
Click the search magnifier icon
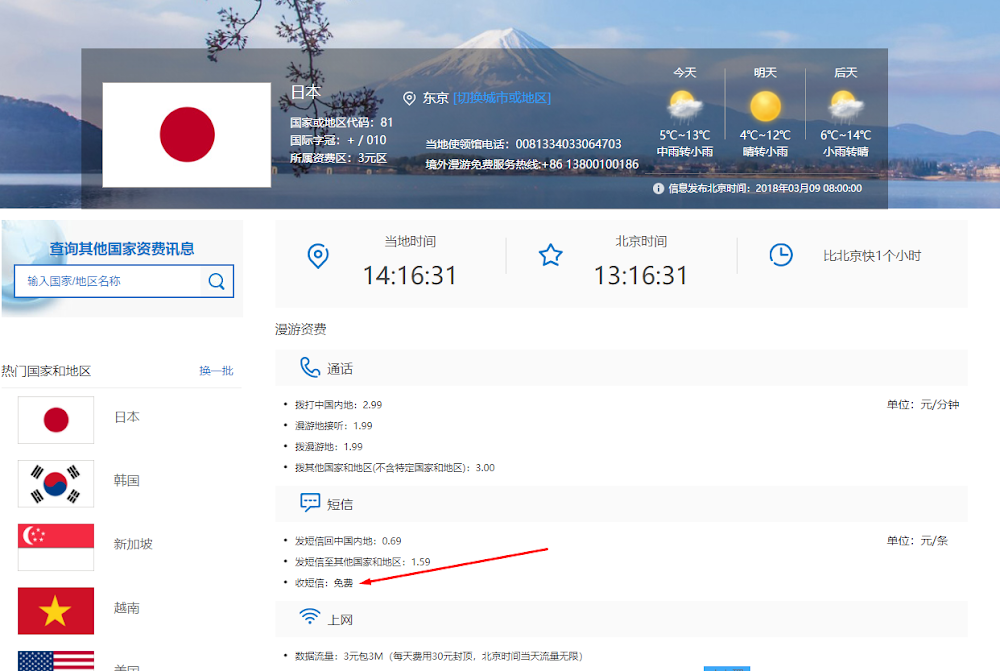tap(216, 281)
